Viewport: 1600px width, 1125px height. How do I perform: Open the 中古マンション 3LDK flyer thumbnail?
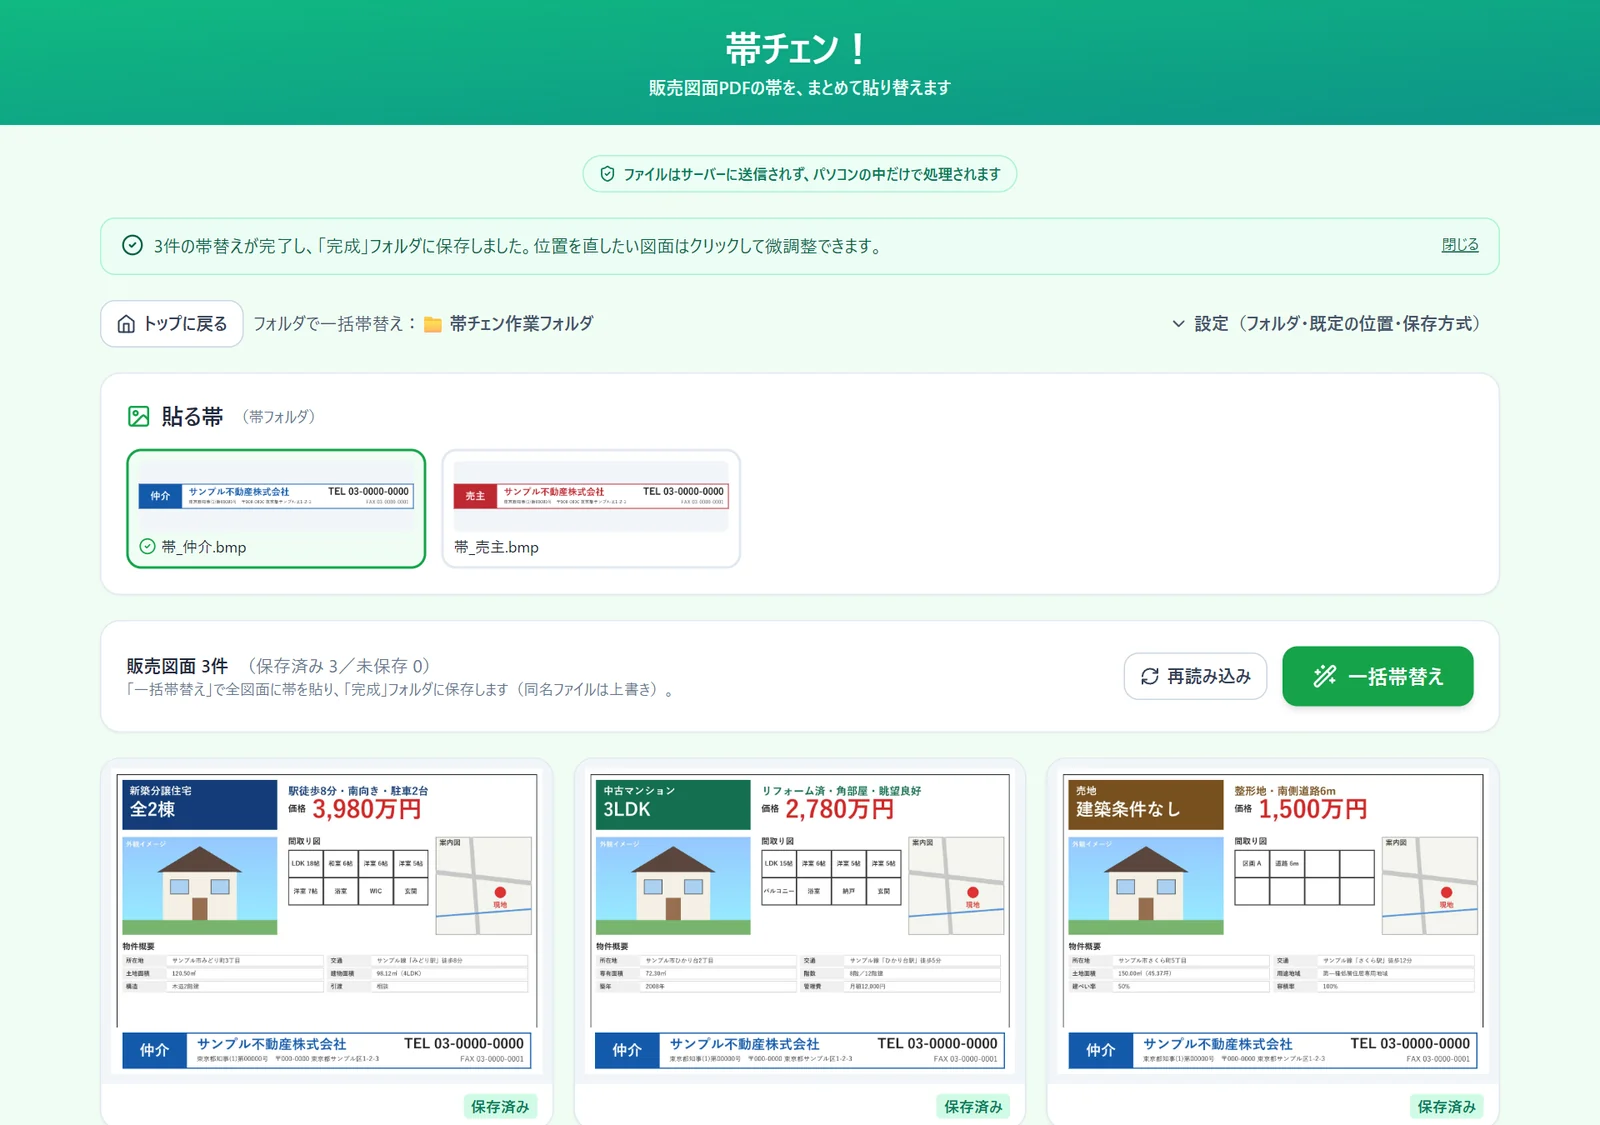[800, 923]
